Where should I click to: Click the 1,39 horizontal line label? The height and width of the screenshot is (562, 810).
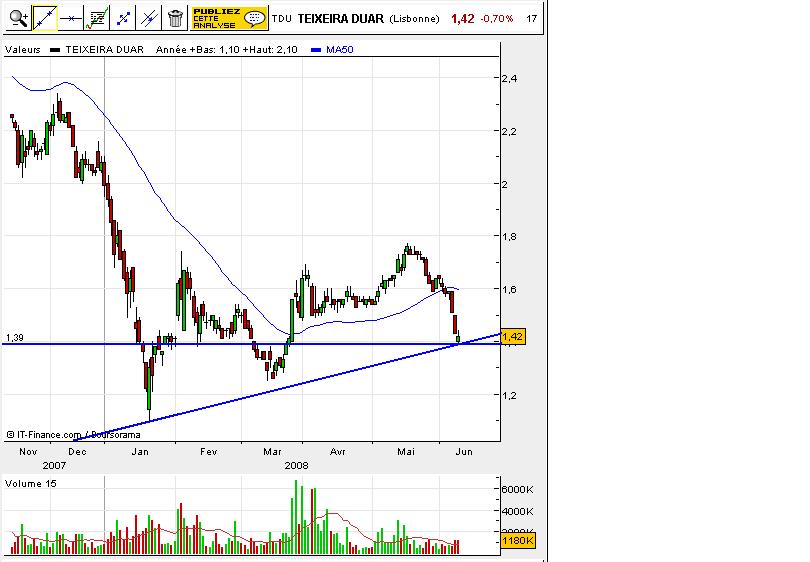pos(14,338)
